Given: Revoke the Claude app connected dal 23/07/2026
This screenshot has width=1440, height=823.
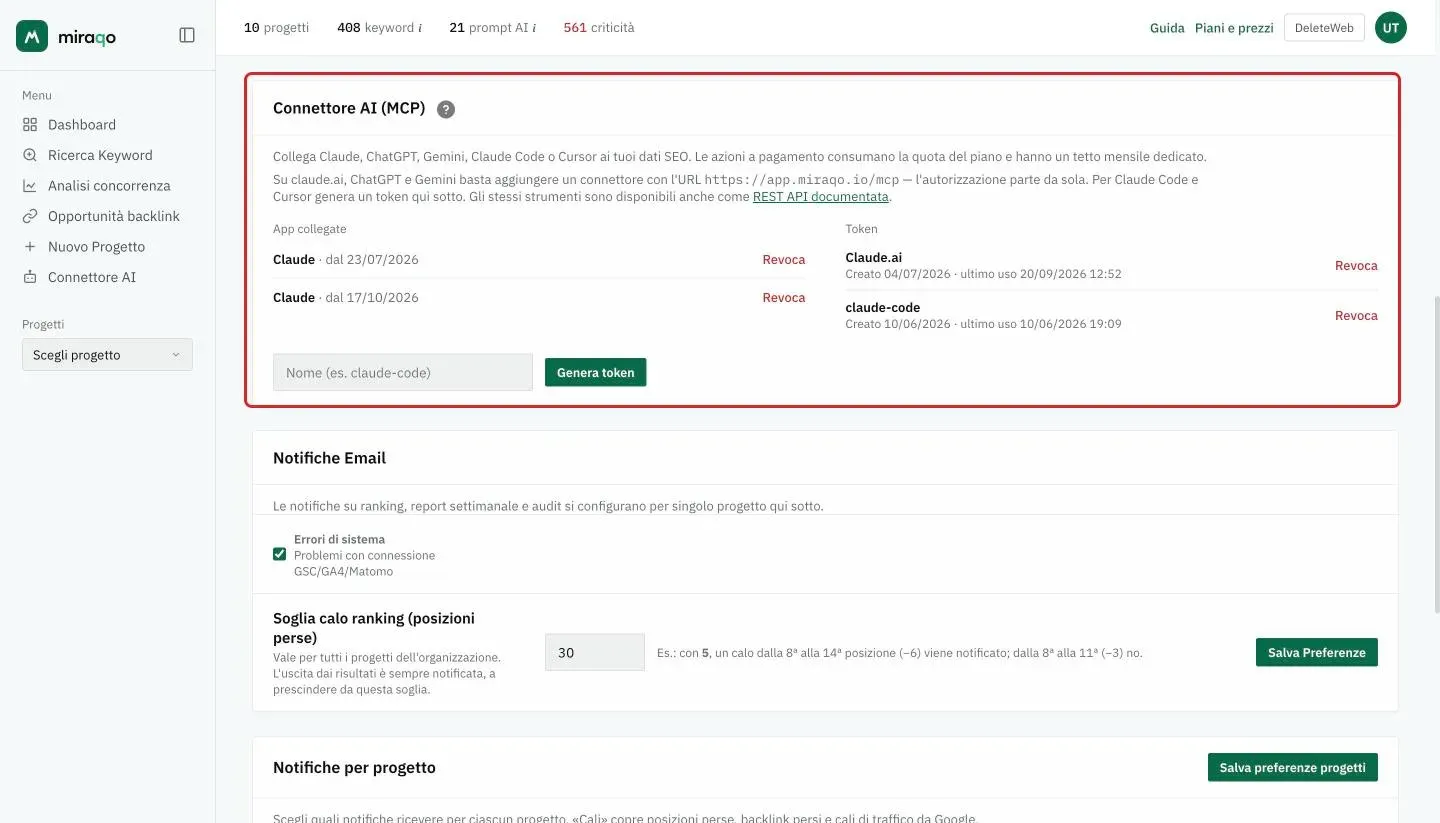Looking at the screenshot, I should click(784, 260).
